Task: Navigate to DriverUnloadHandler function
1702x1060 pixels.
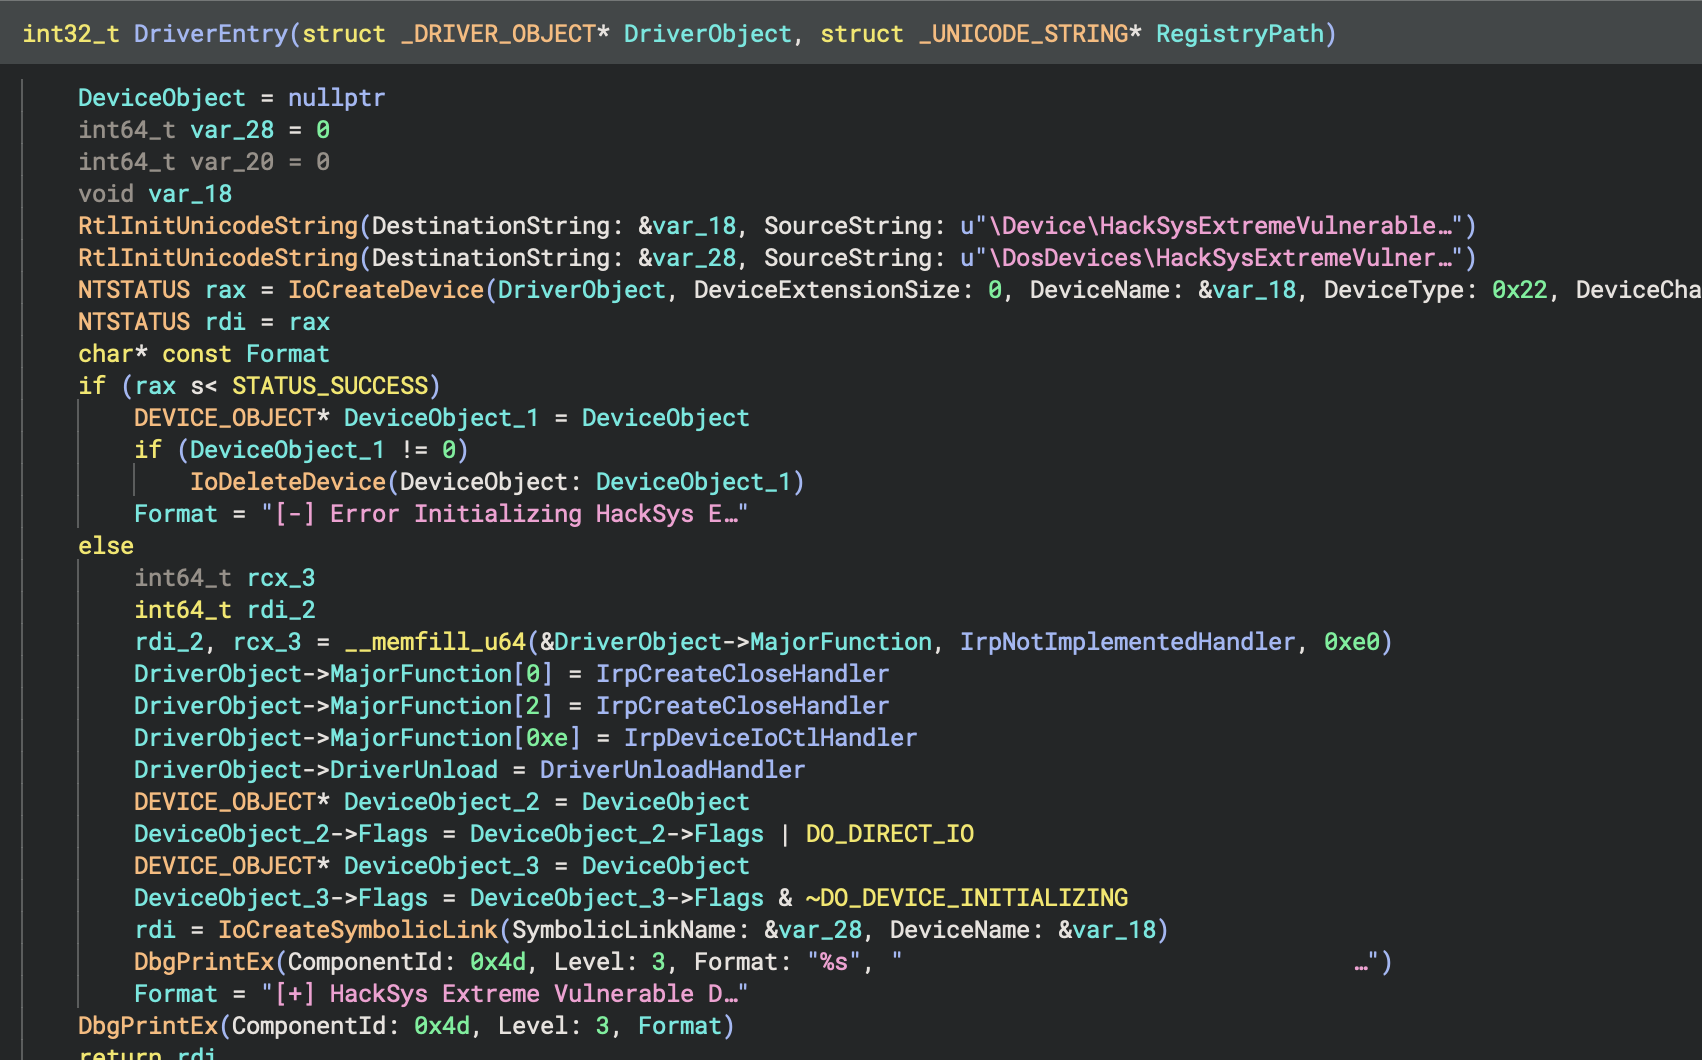Action: click(x=672, y=770)
